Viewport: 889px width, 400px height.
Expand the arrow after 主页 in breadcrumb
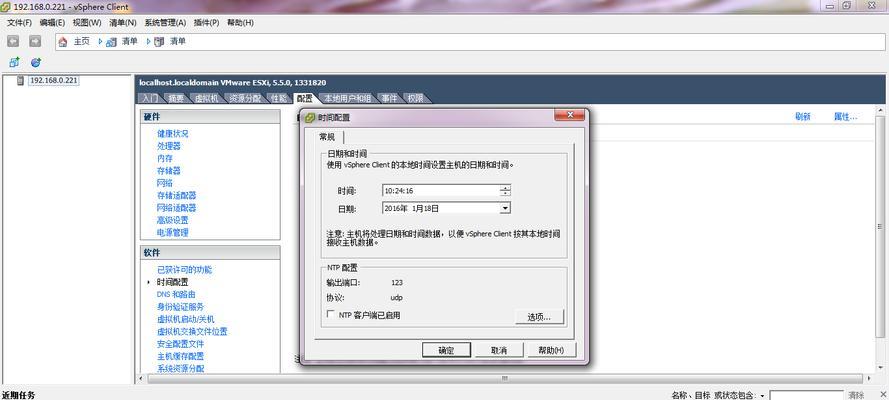click(100, 42)
